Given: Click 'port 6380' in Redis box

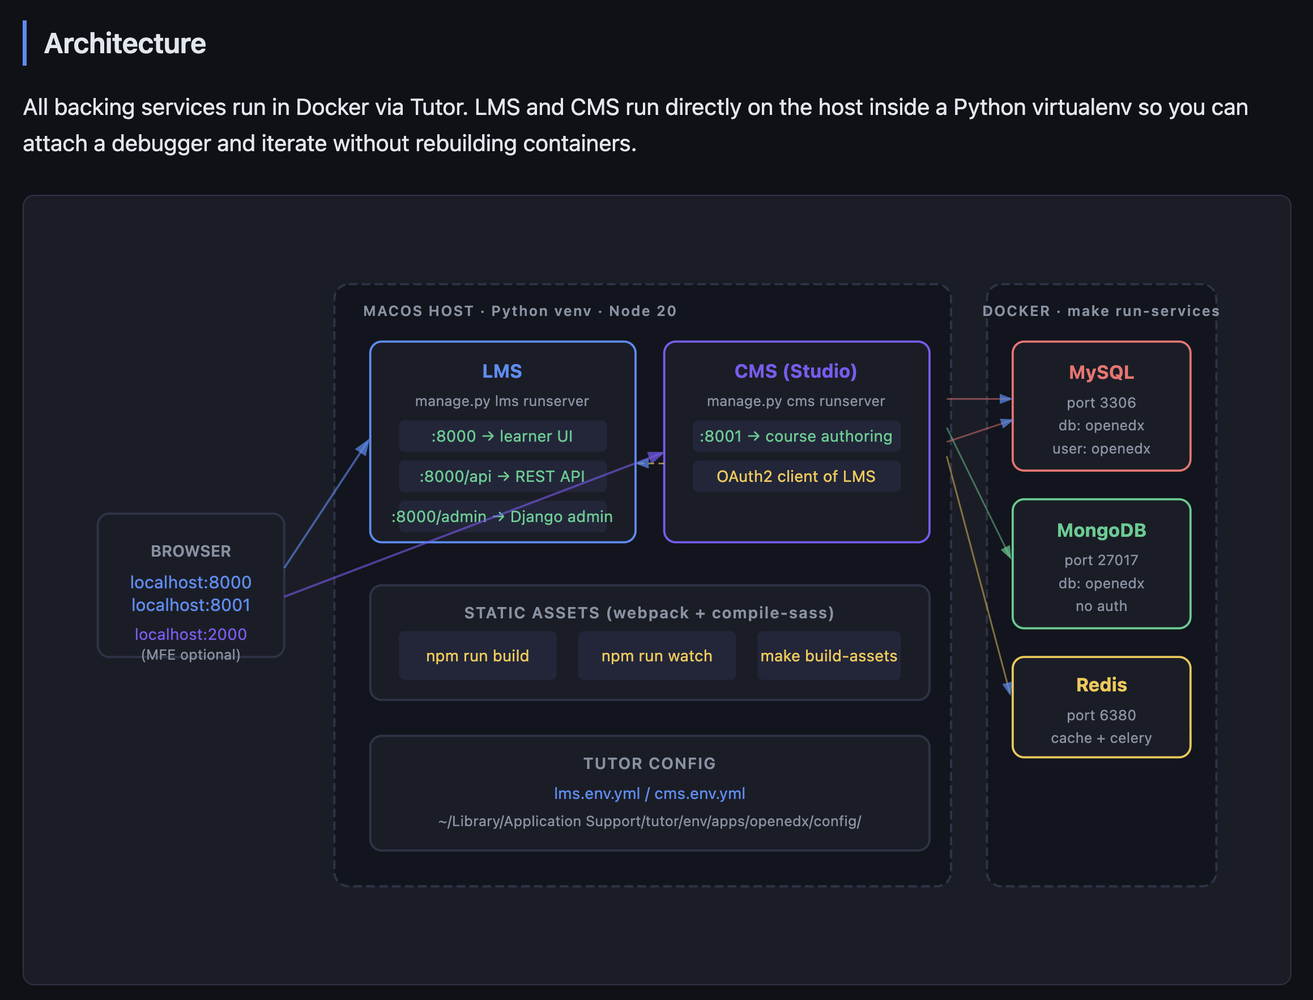Looking at the screenshot, I should [1101, 716].
